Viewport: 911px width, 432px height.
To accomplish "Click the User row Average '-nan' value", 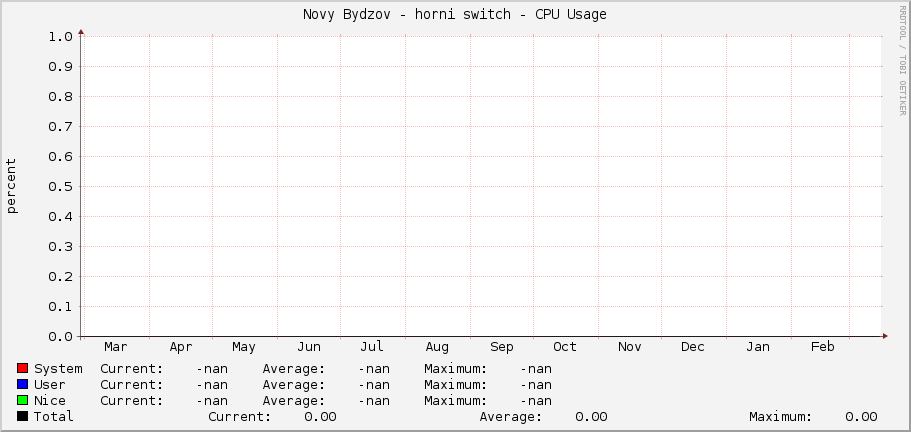I will pyautogui.click(x=374, y=384).
